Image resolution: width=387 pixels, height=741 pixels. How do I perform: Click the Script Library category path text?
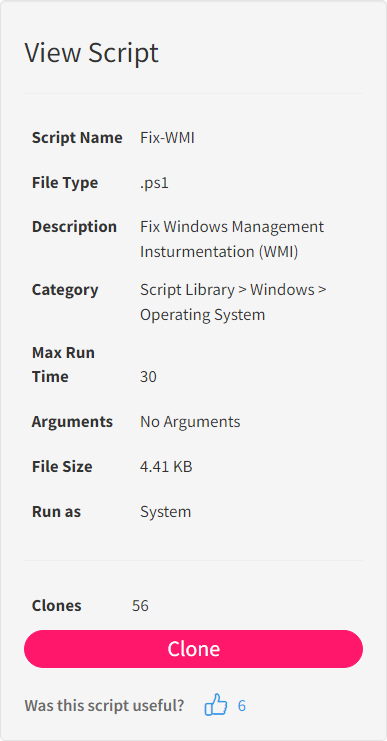[233, 302]
